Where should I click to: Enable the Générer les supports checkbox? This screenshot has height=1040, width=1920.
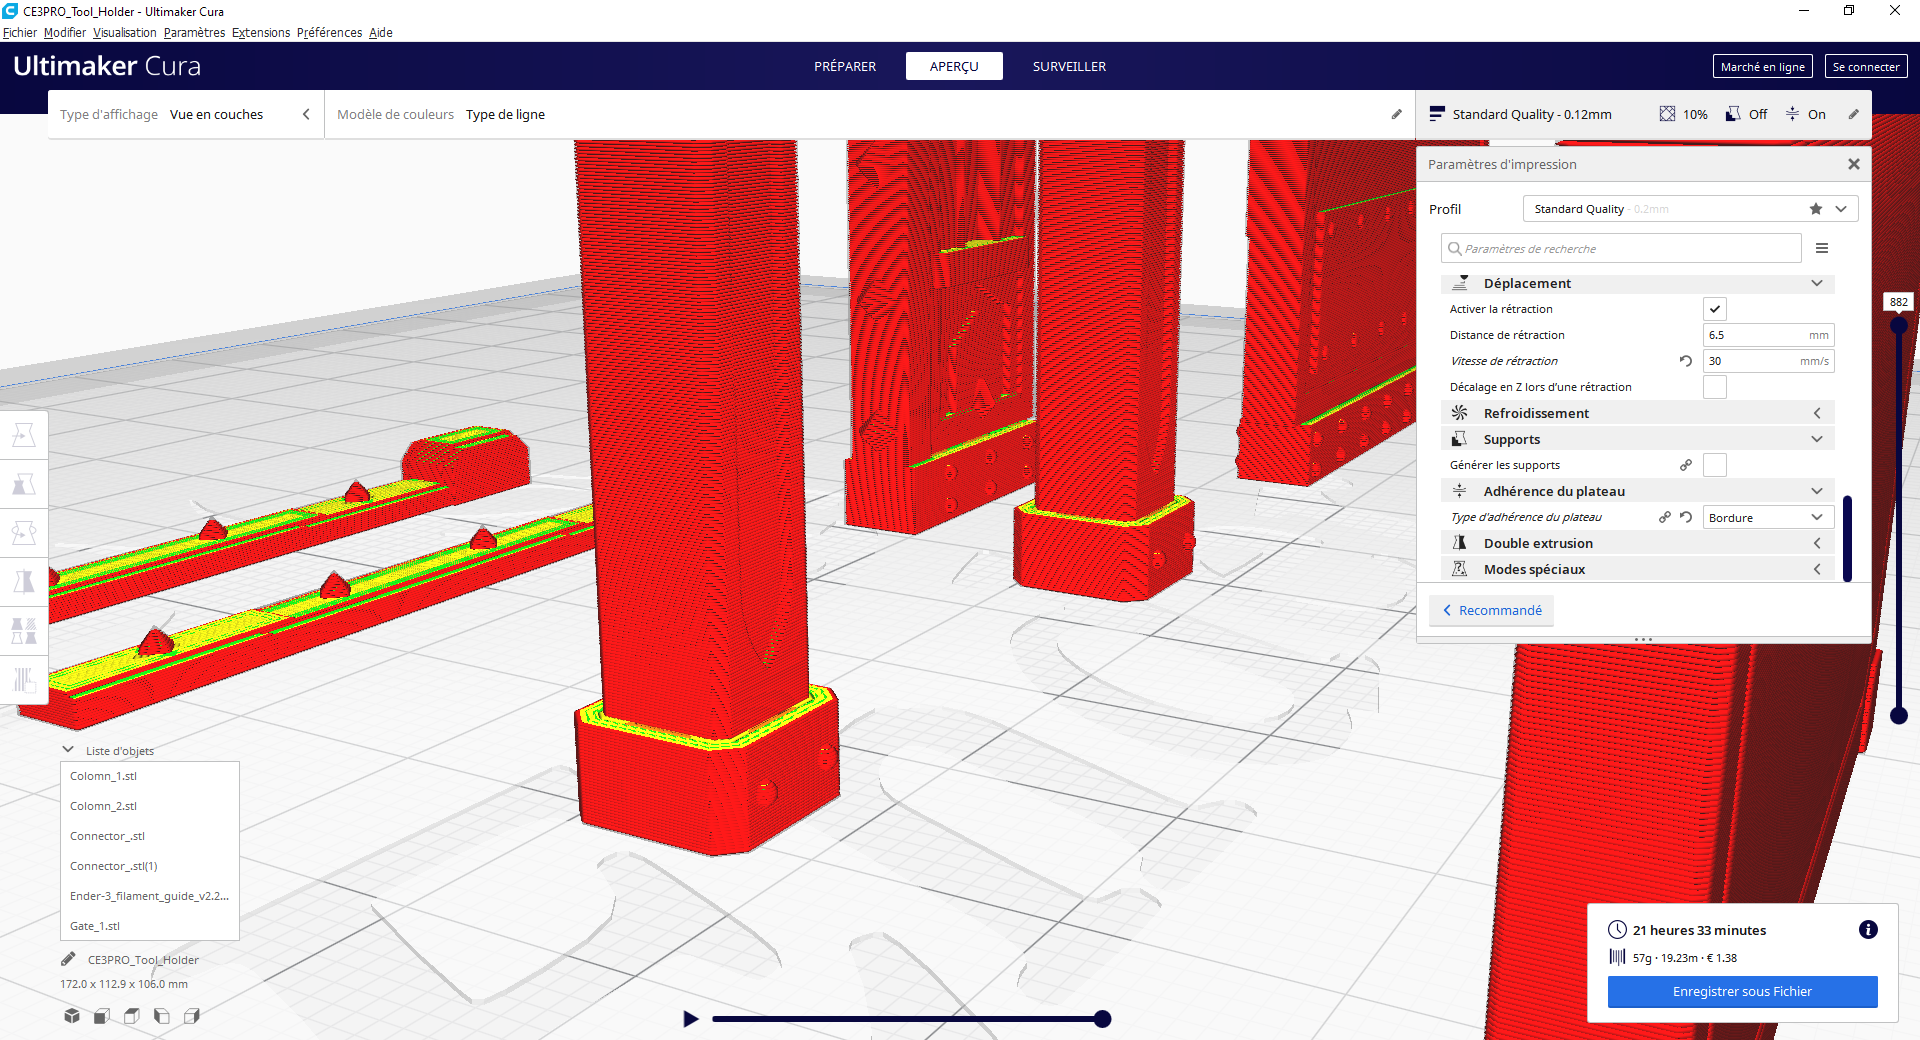click(x=1715, y=465)
